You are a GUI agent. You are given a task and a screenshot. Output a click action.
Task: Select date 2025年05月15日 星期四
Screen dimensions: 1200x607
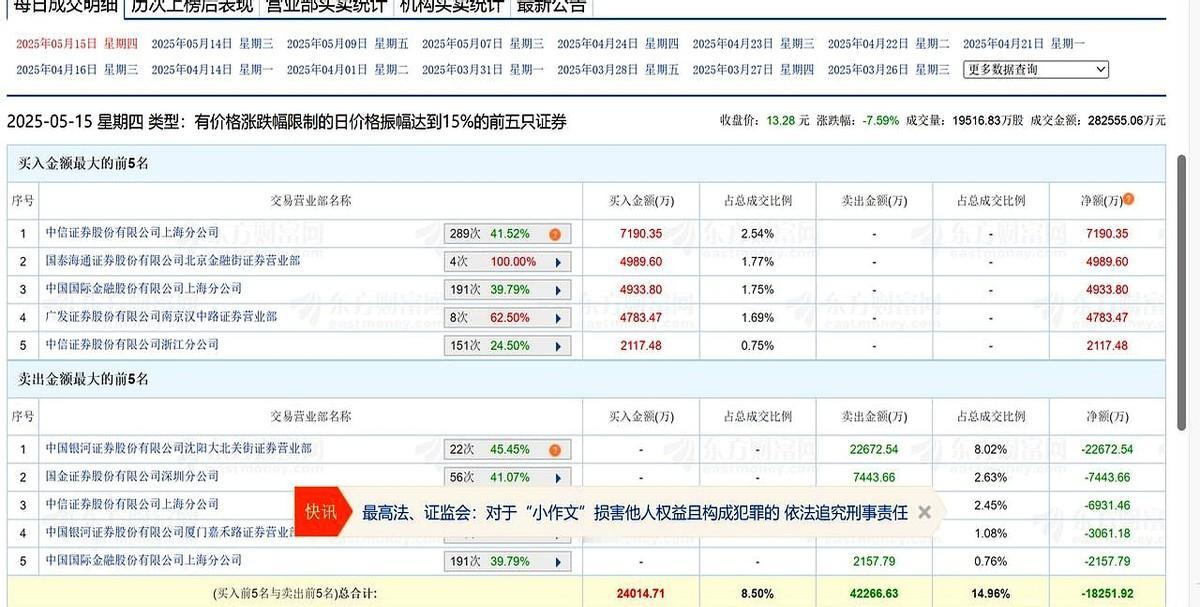(77, 44)
